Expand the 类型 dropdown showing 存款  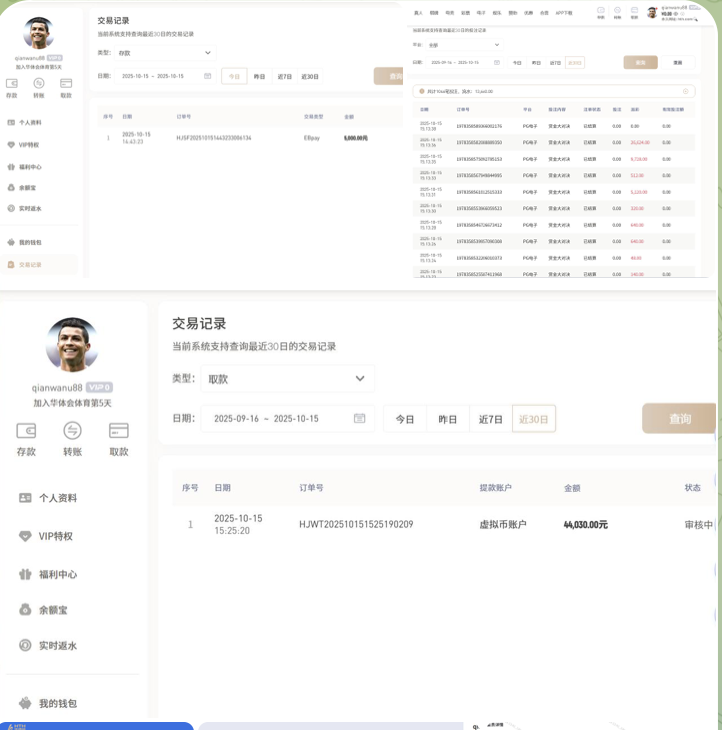[x=165, y=52]
